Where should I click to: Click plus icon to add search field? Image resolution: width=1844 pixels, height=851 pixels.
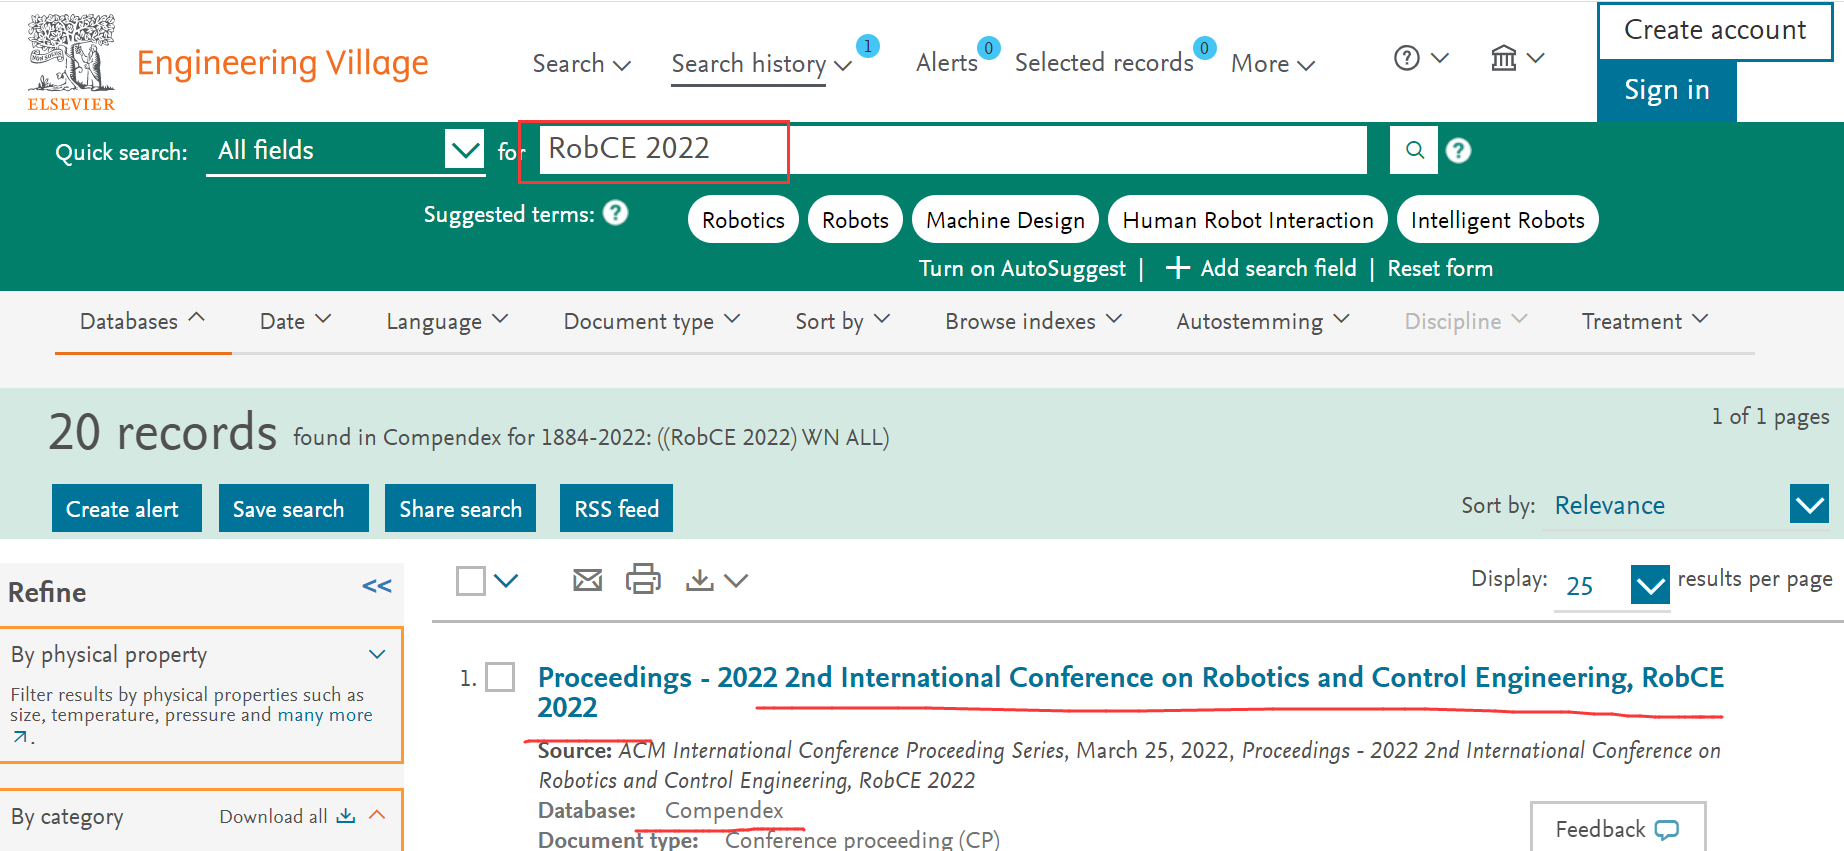[x=1178, y=267]
